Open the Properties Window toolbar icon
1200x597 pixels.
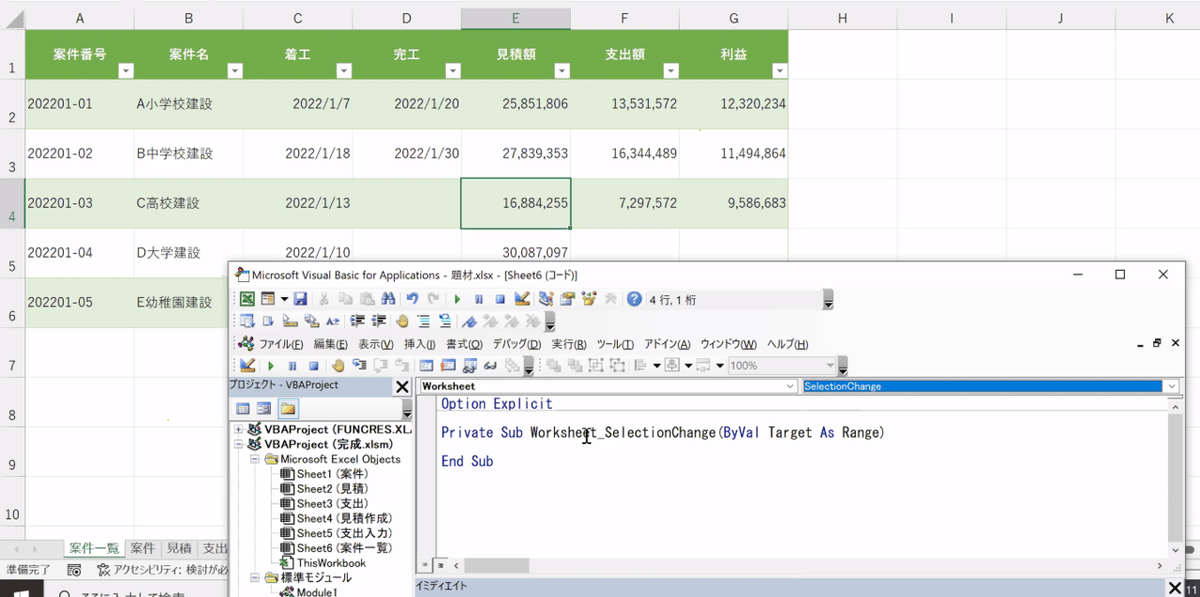[x=567, y=298]
